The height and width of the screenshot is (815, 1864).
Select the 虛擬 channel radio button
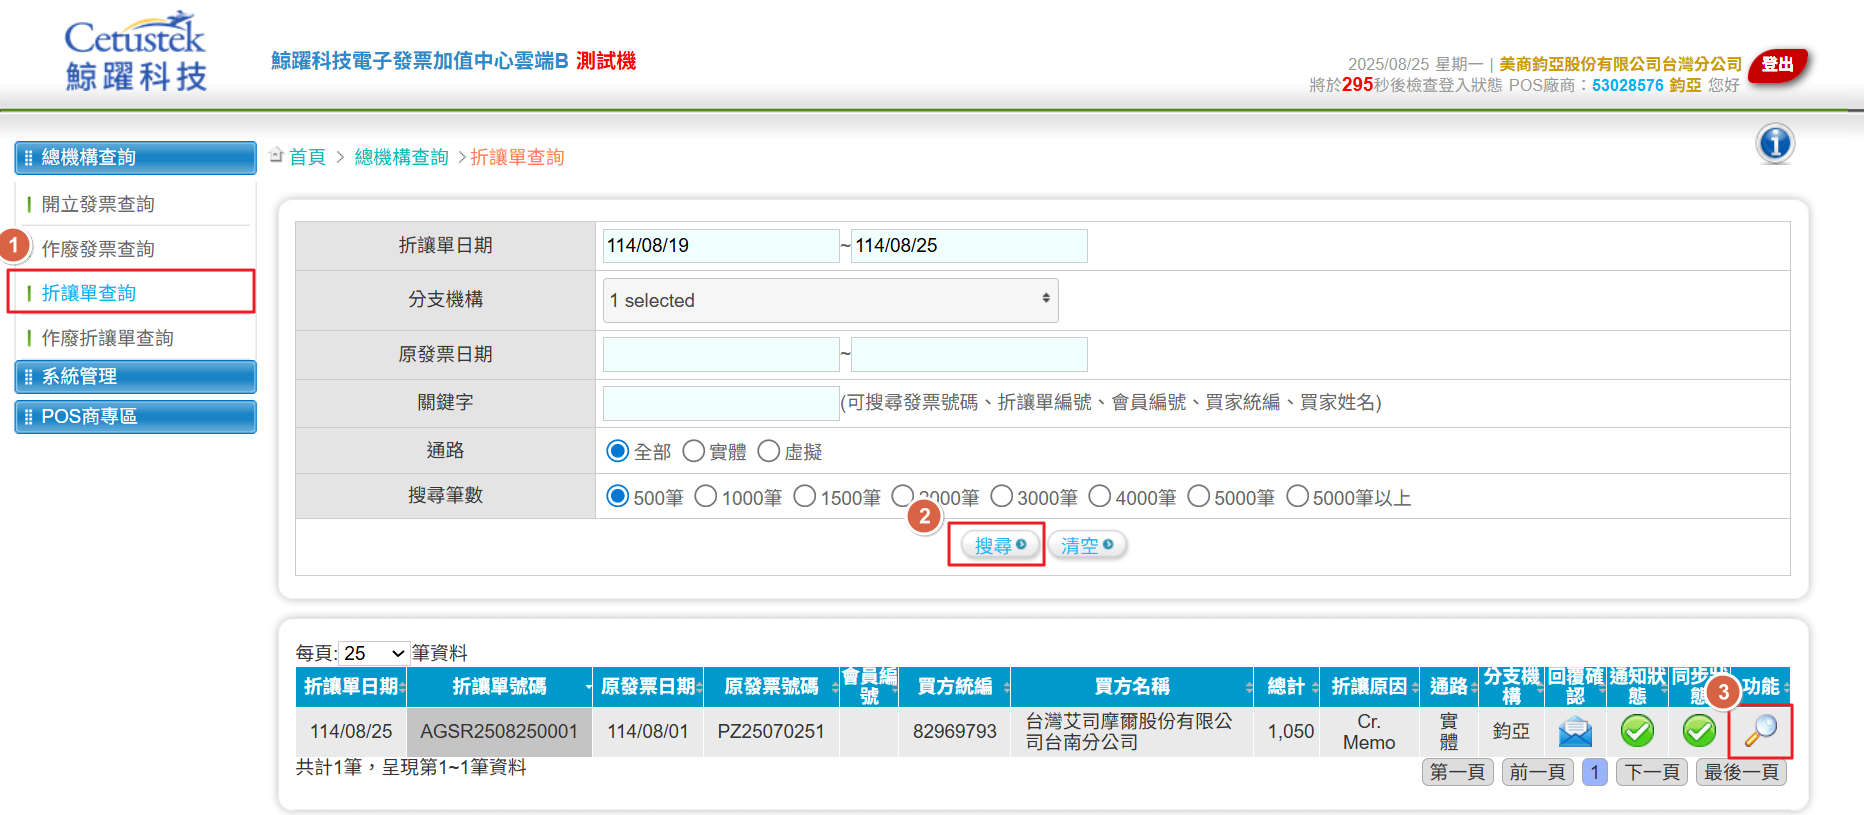[768, 451]
